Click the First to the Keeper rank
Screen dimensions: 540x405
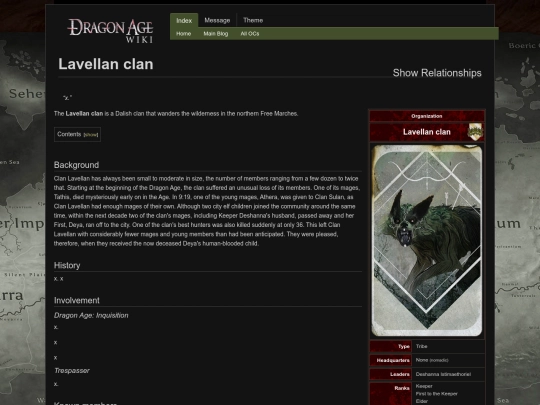[437, 394]
